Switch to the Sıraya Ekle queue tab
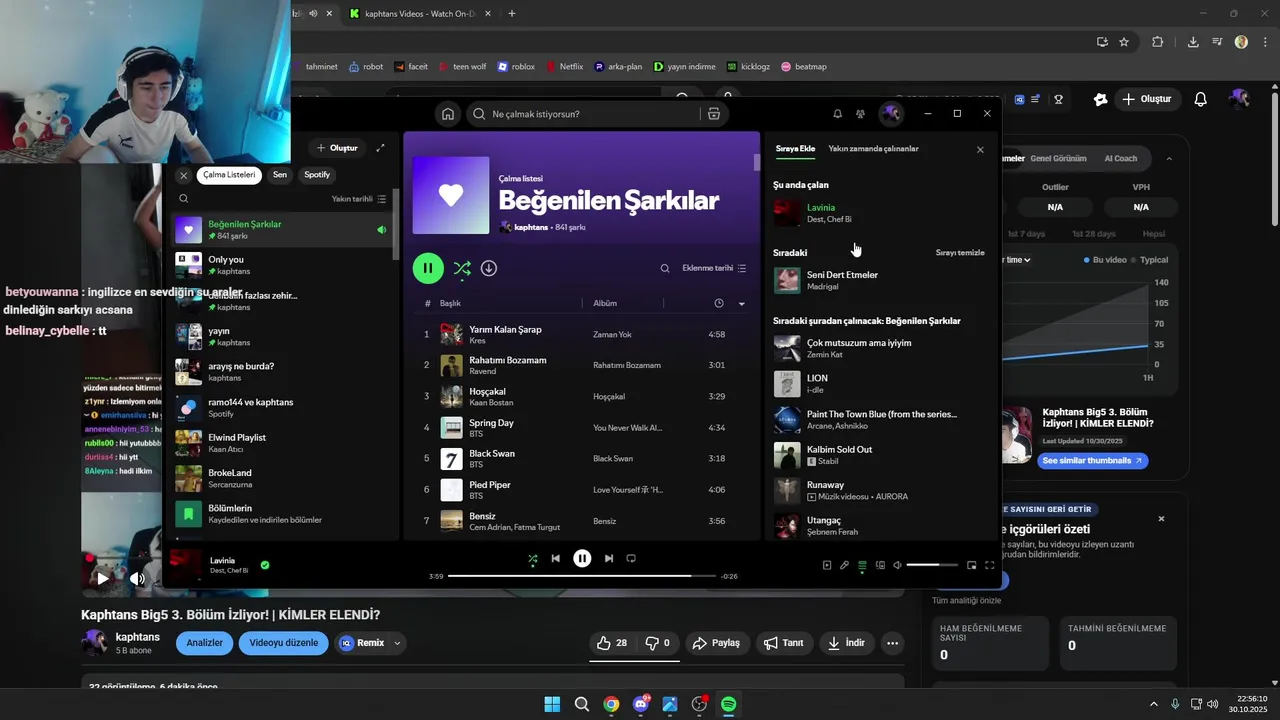This screenshot has height=720, width=1280. 795,149
